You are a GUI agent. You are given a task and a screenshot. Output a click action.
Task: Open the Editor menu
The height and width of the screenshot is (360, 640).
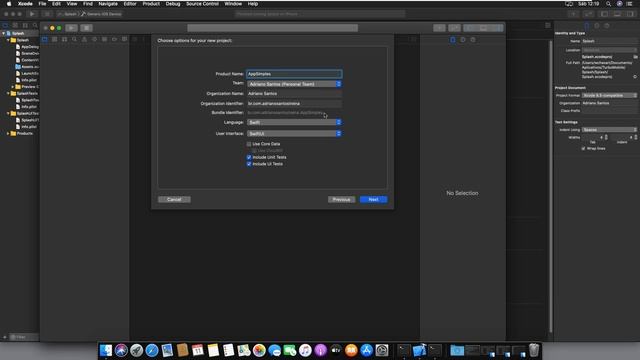tap(130, 4)
